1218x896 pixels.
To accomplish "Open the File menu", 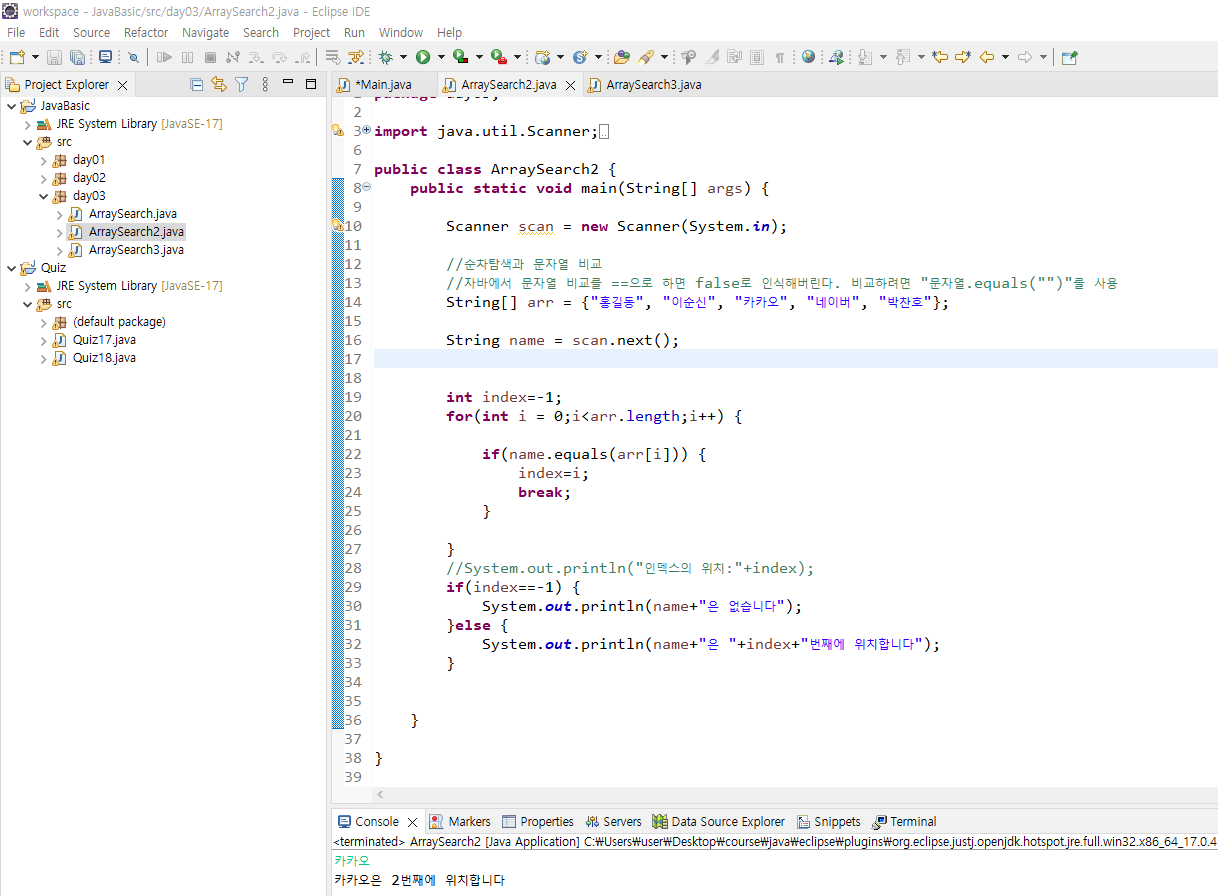I will (16, 32).
